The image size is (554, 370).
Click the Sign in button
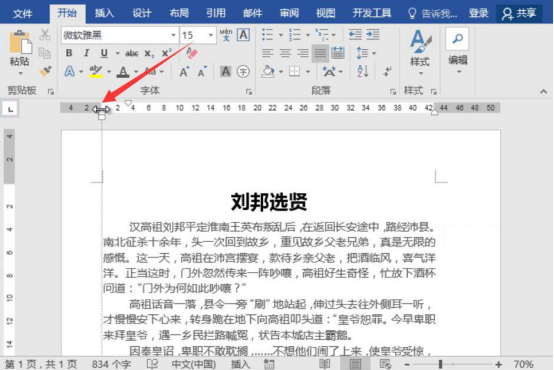(478, 13)
